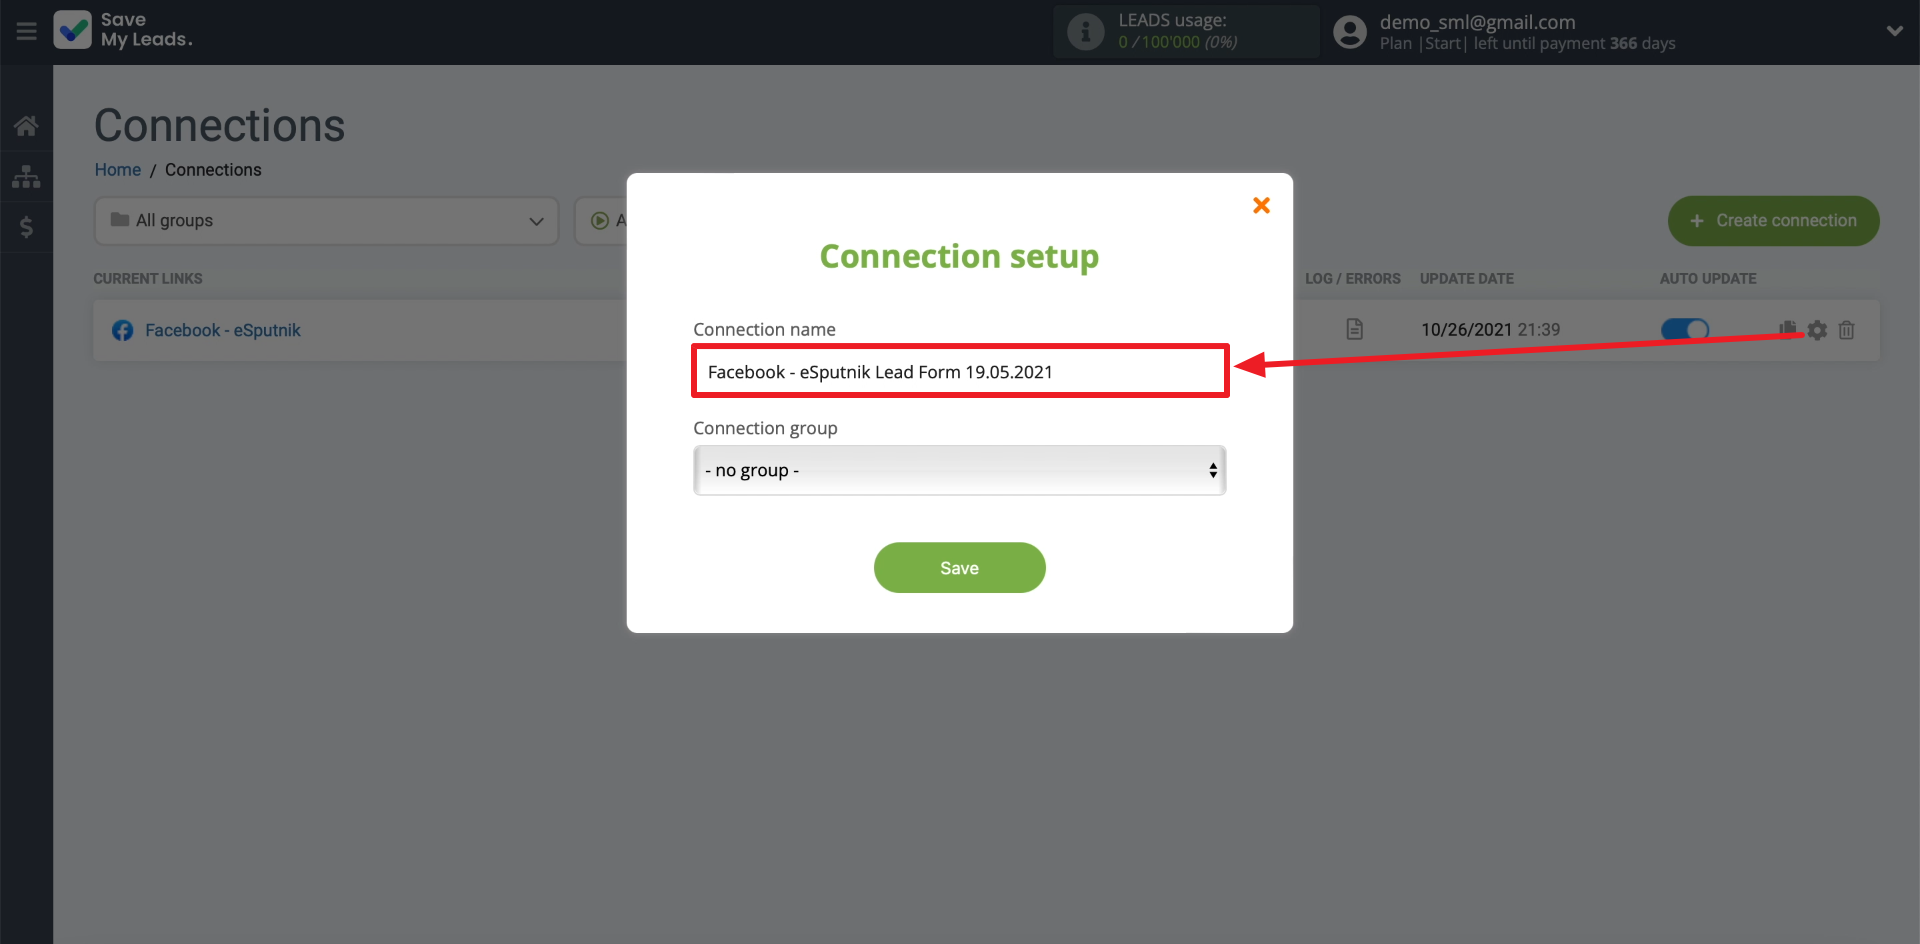Click the copy connection icon
The height and width of the screenshot is (944, 1920).
click(1788, 328)
